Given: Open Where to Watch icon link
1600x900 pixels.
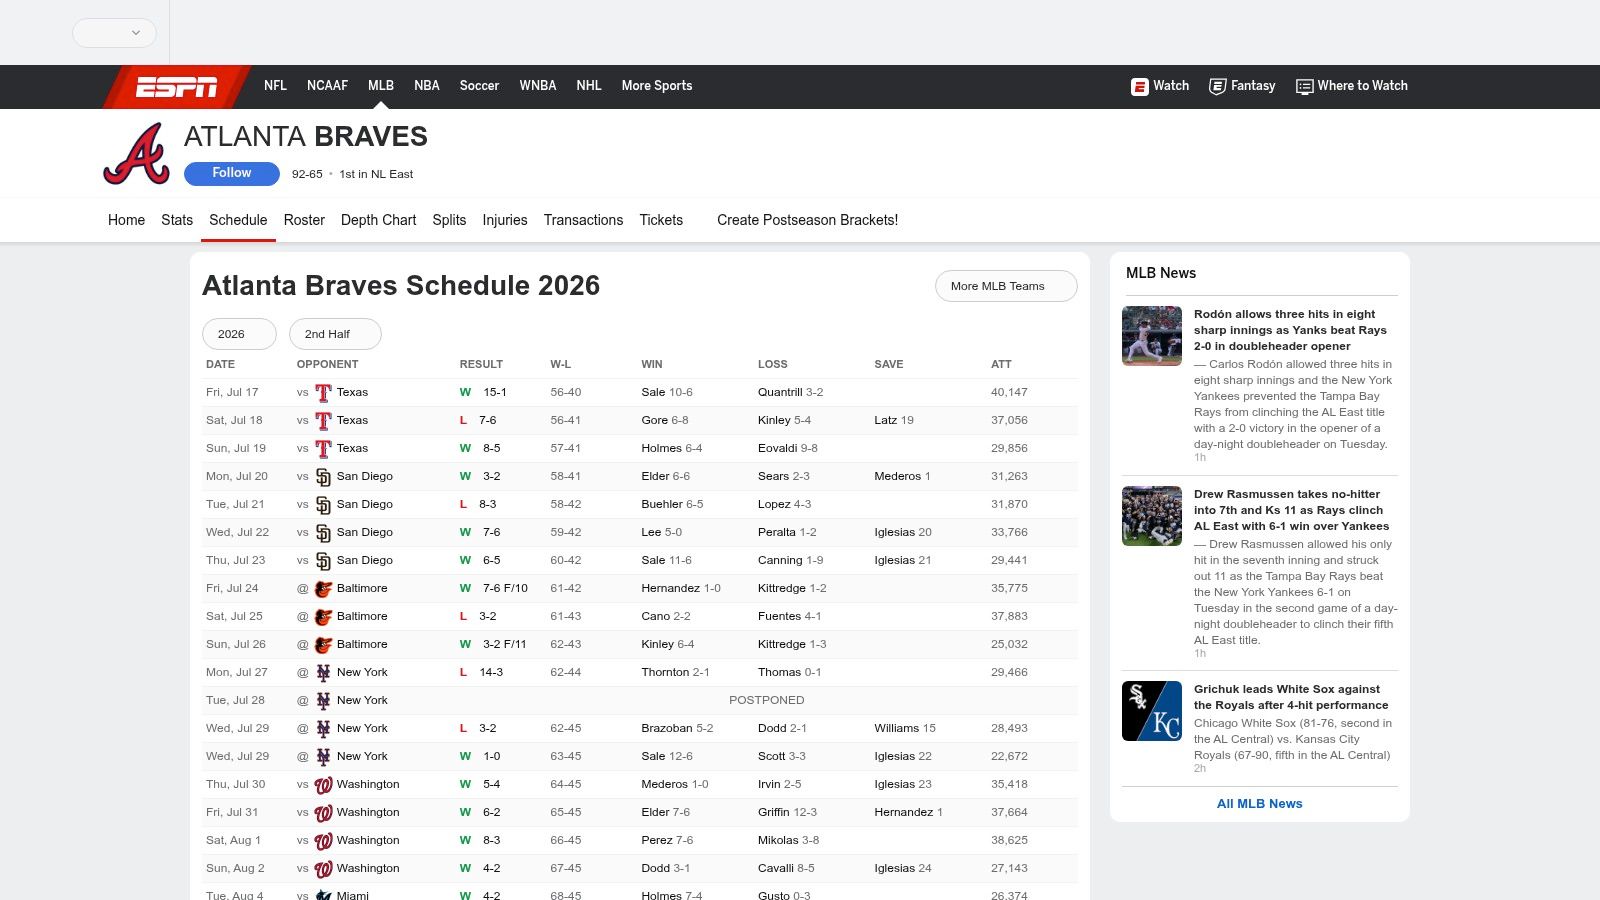Looking at the screenshot, I should pyautogui.click(x=1304, y=86).
